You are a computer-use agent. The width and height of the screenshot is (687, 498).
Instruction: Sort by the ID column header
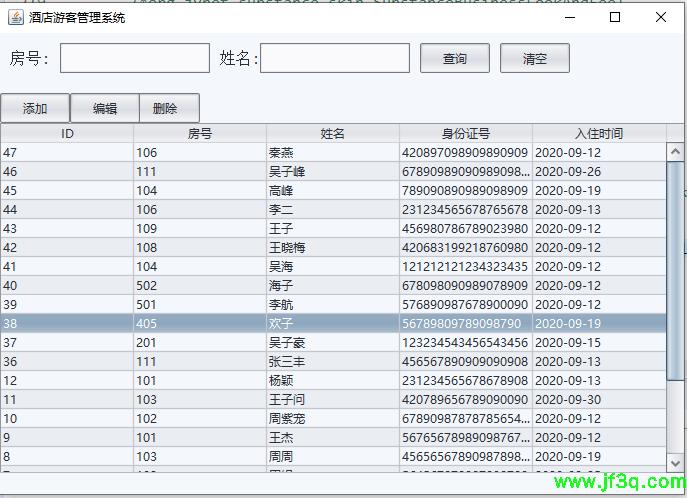pyautogui.click(x=67, y=133)
